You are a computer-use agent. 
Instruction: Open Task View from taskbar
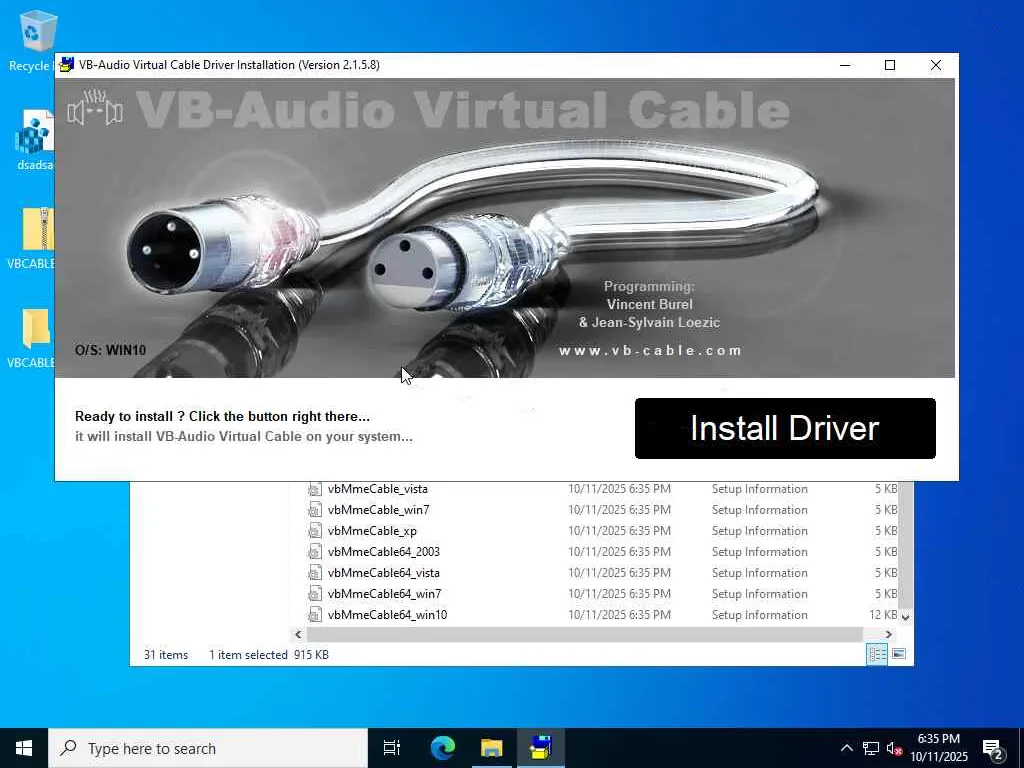click(392, 748)
